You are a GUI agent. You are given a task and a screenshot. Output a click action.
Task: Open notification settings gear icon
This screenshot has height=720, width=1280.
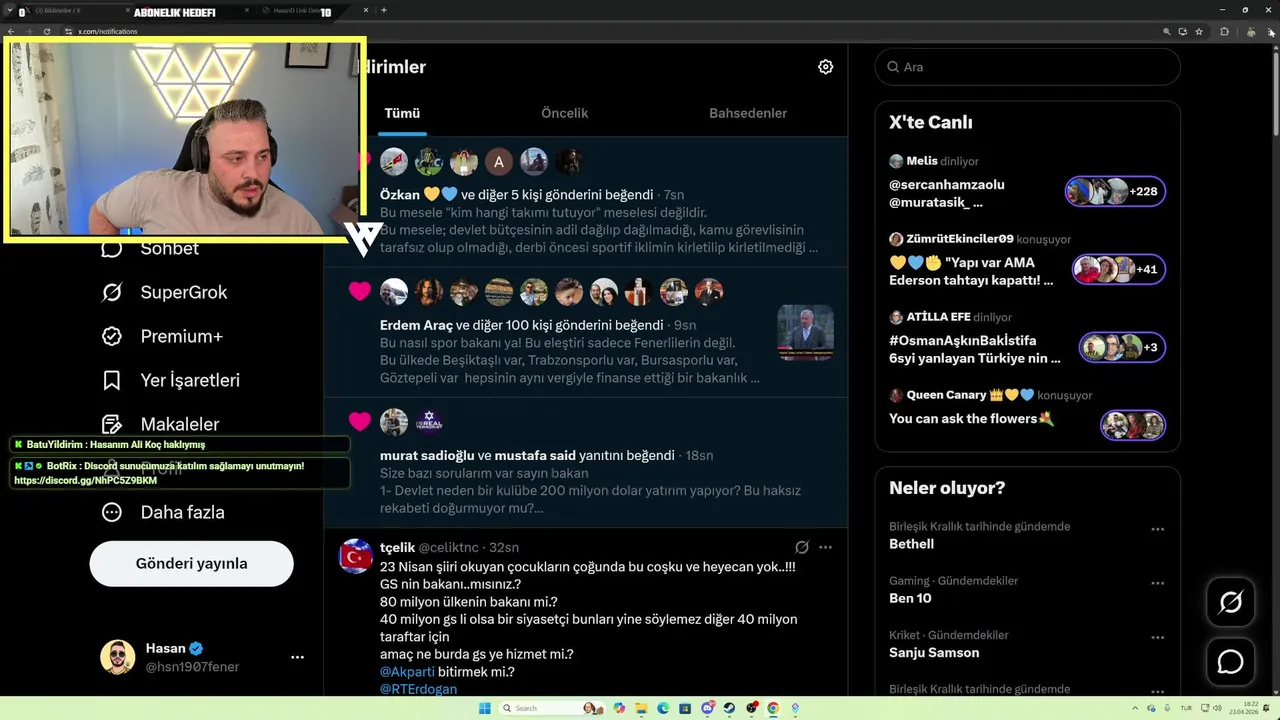pos(825,67)
